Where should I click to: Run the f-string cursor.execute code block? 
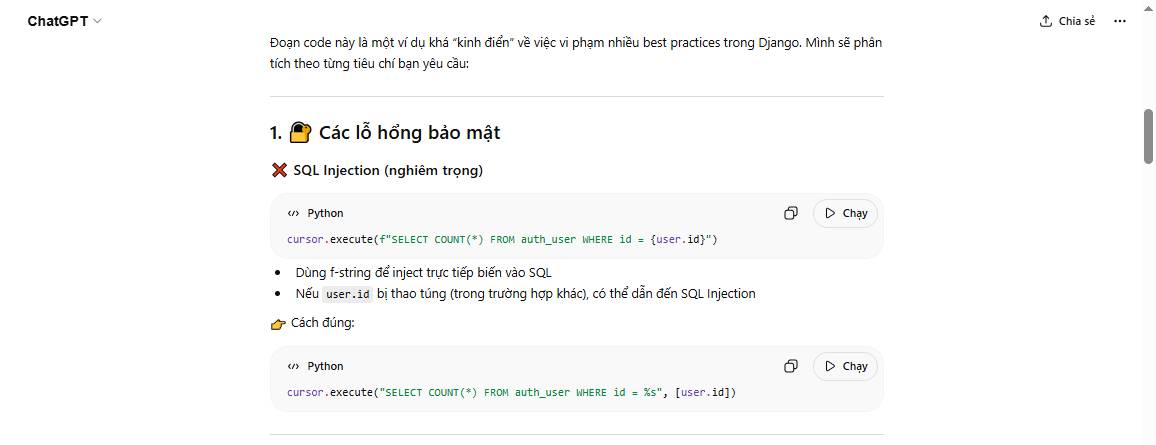845,213
